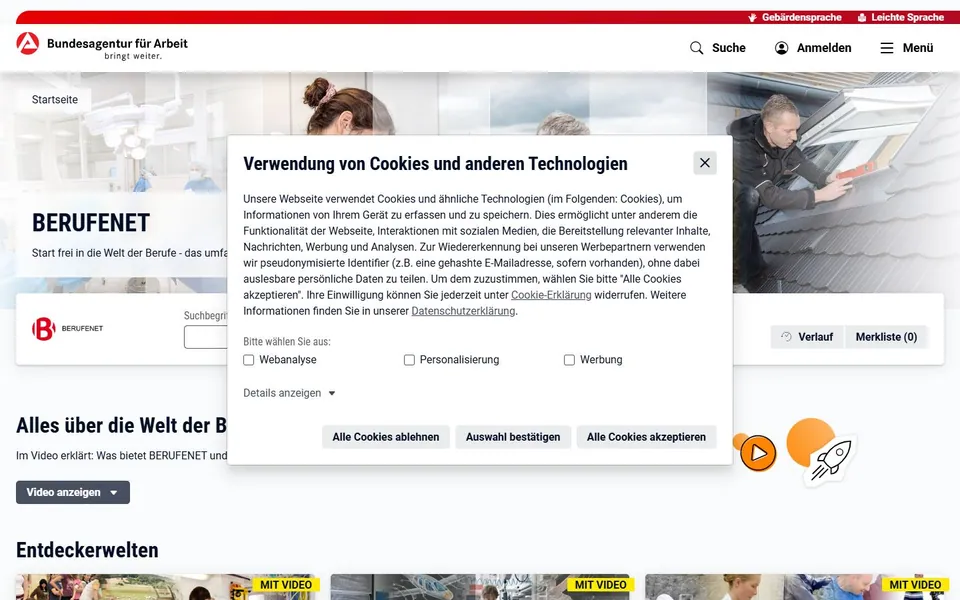Image resolution: width=960 pixels, height=600 pixels.
Task: Click Alle Cookies ablehnen
Action: (x=386, y=437)
